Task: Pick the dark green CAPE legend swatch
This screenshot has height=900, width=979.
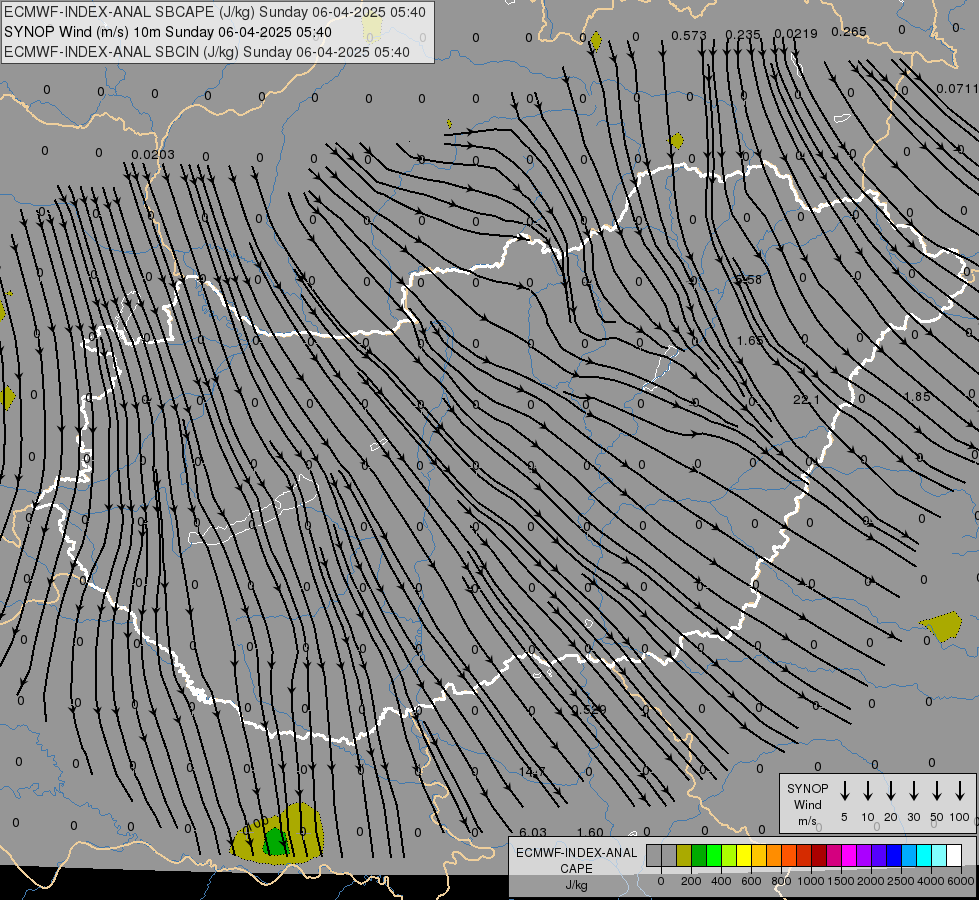Action: tap(699, 855)
